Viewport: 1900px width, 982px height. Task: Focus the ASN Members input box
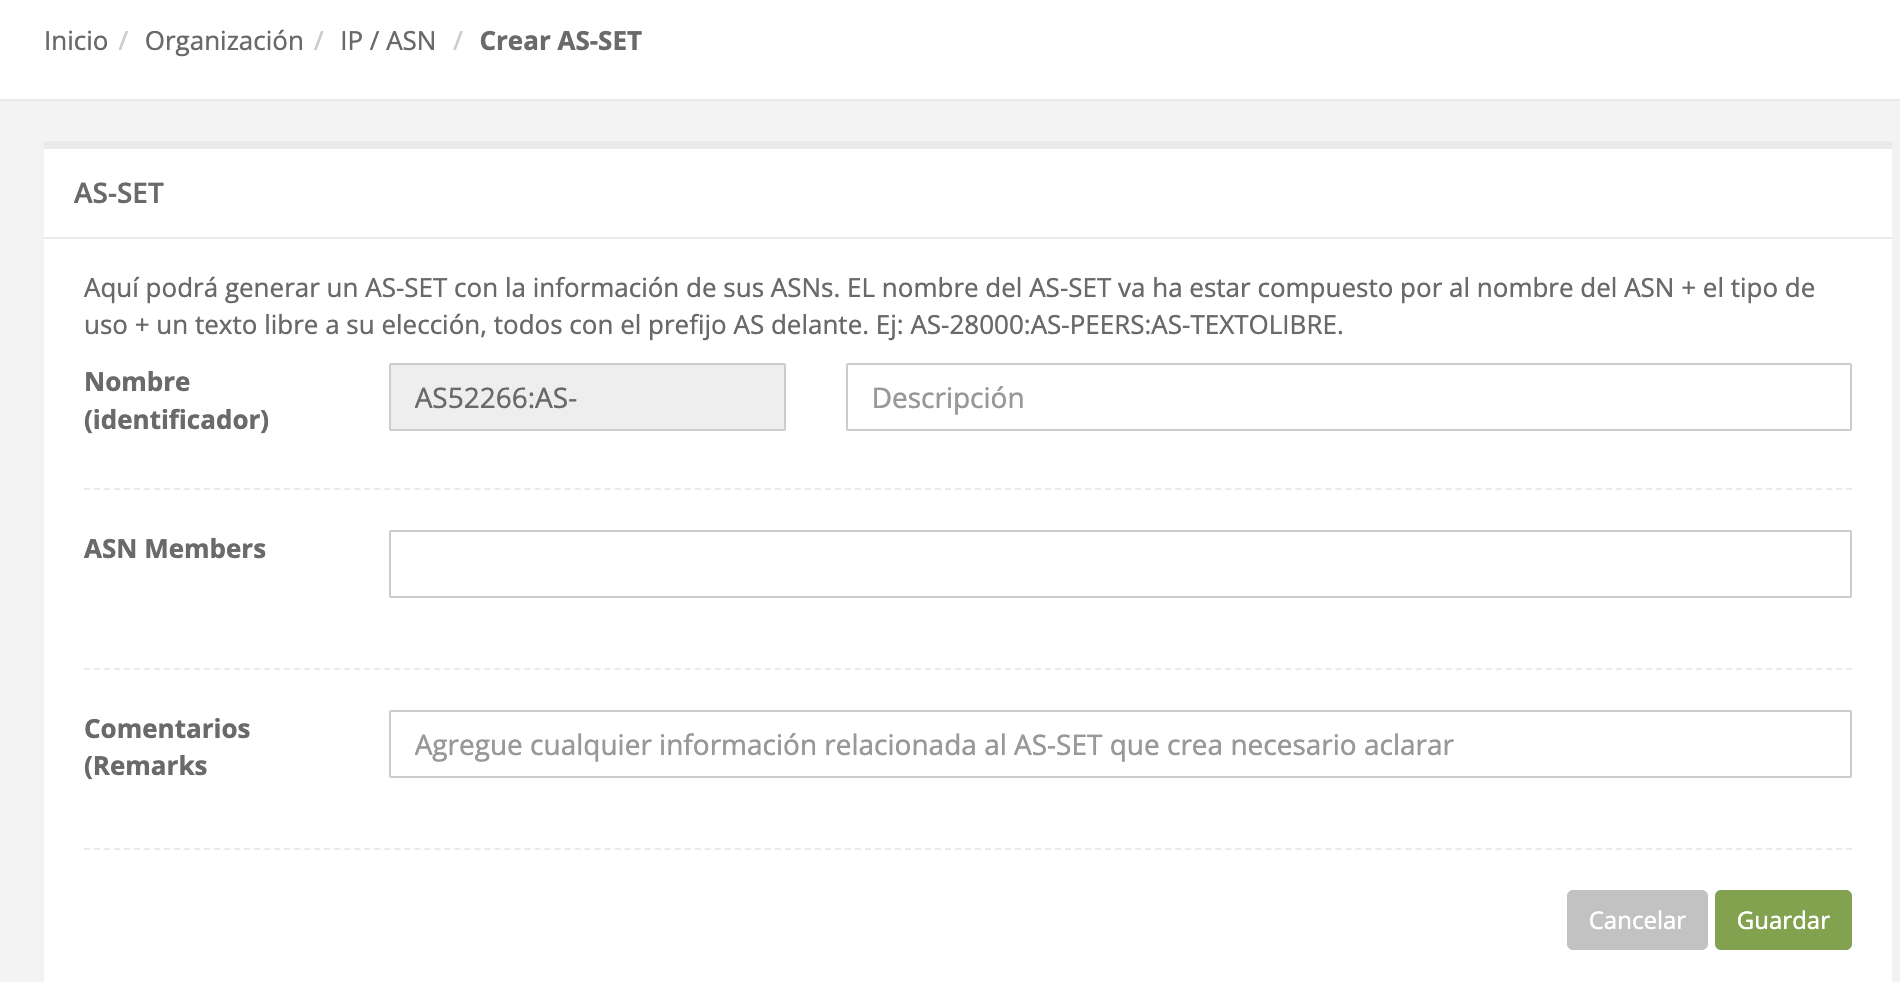click(1119, 564)
